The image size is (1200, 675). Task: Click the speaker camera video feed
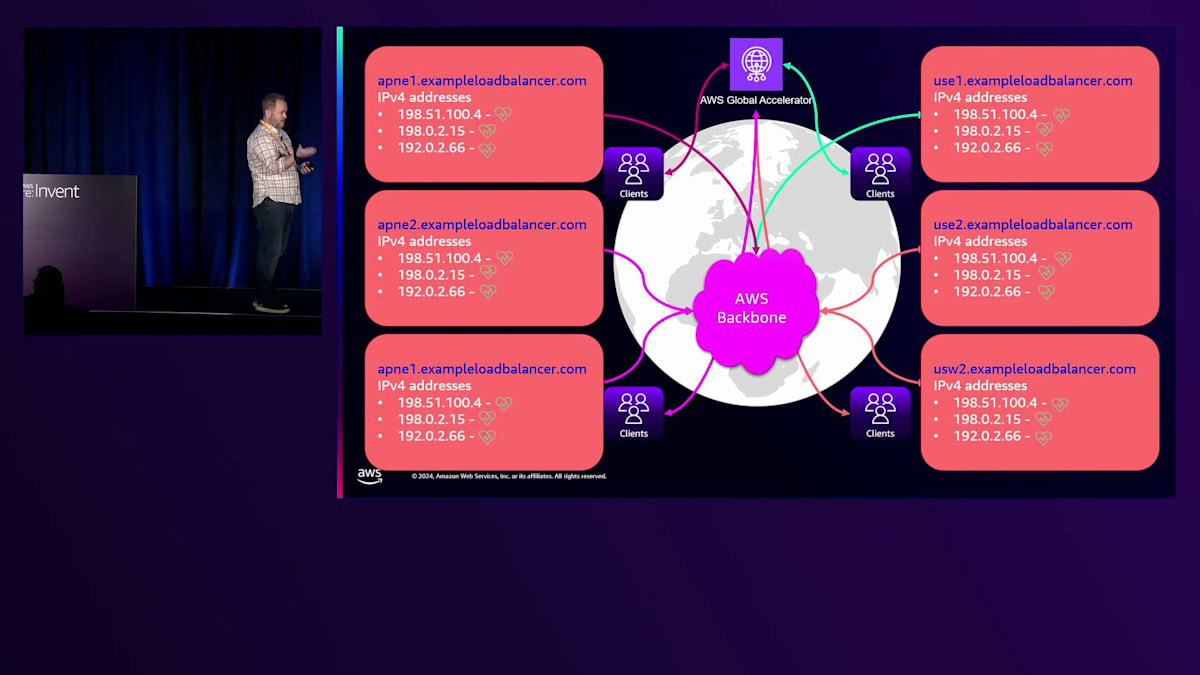coord(173,181)
